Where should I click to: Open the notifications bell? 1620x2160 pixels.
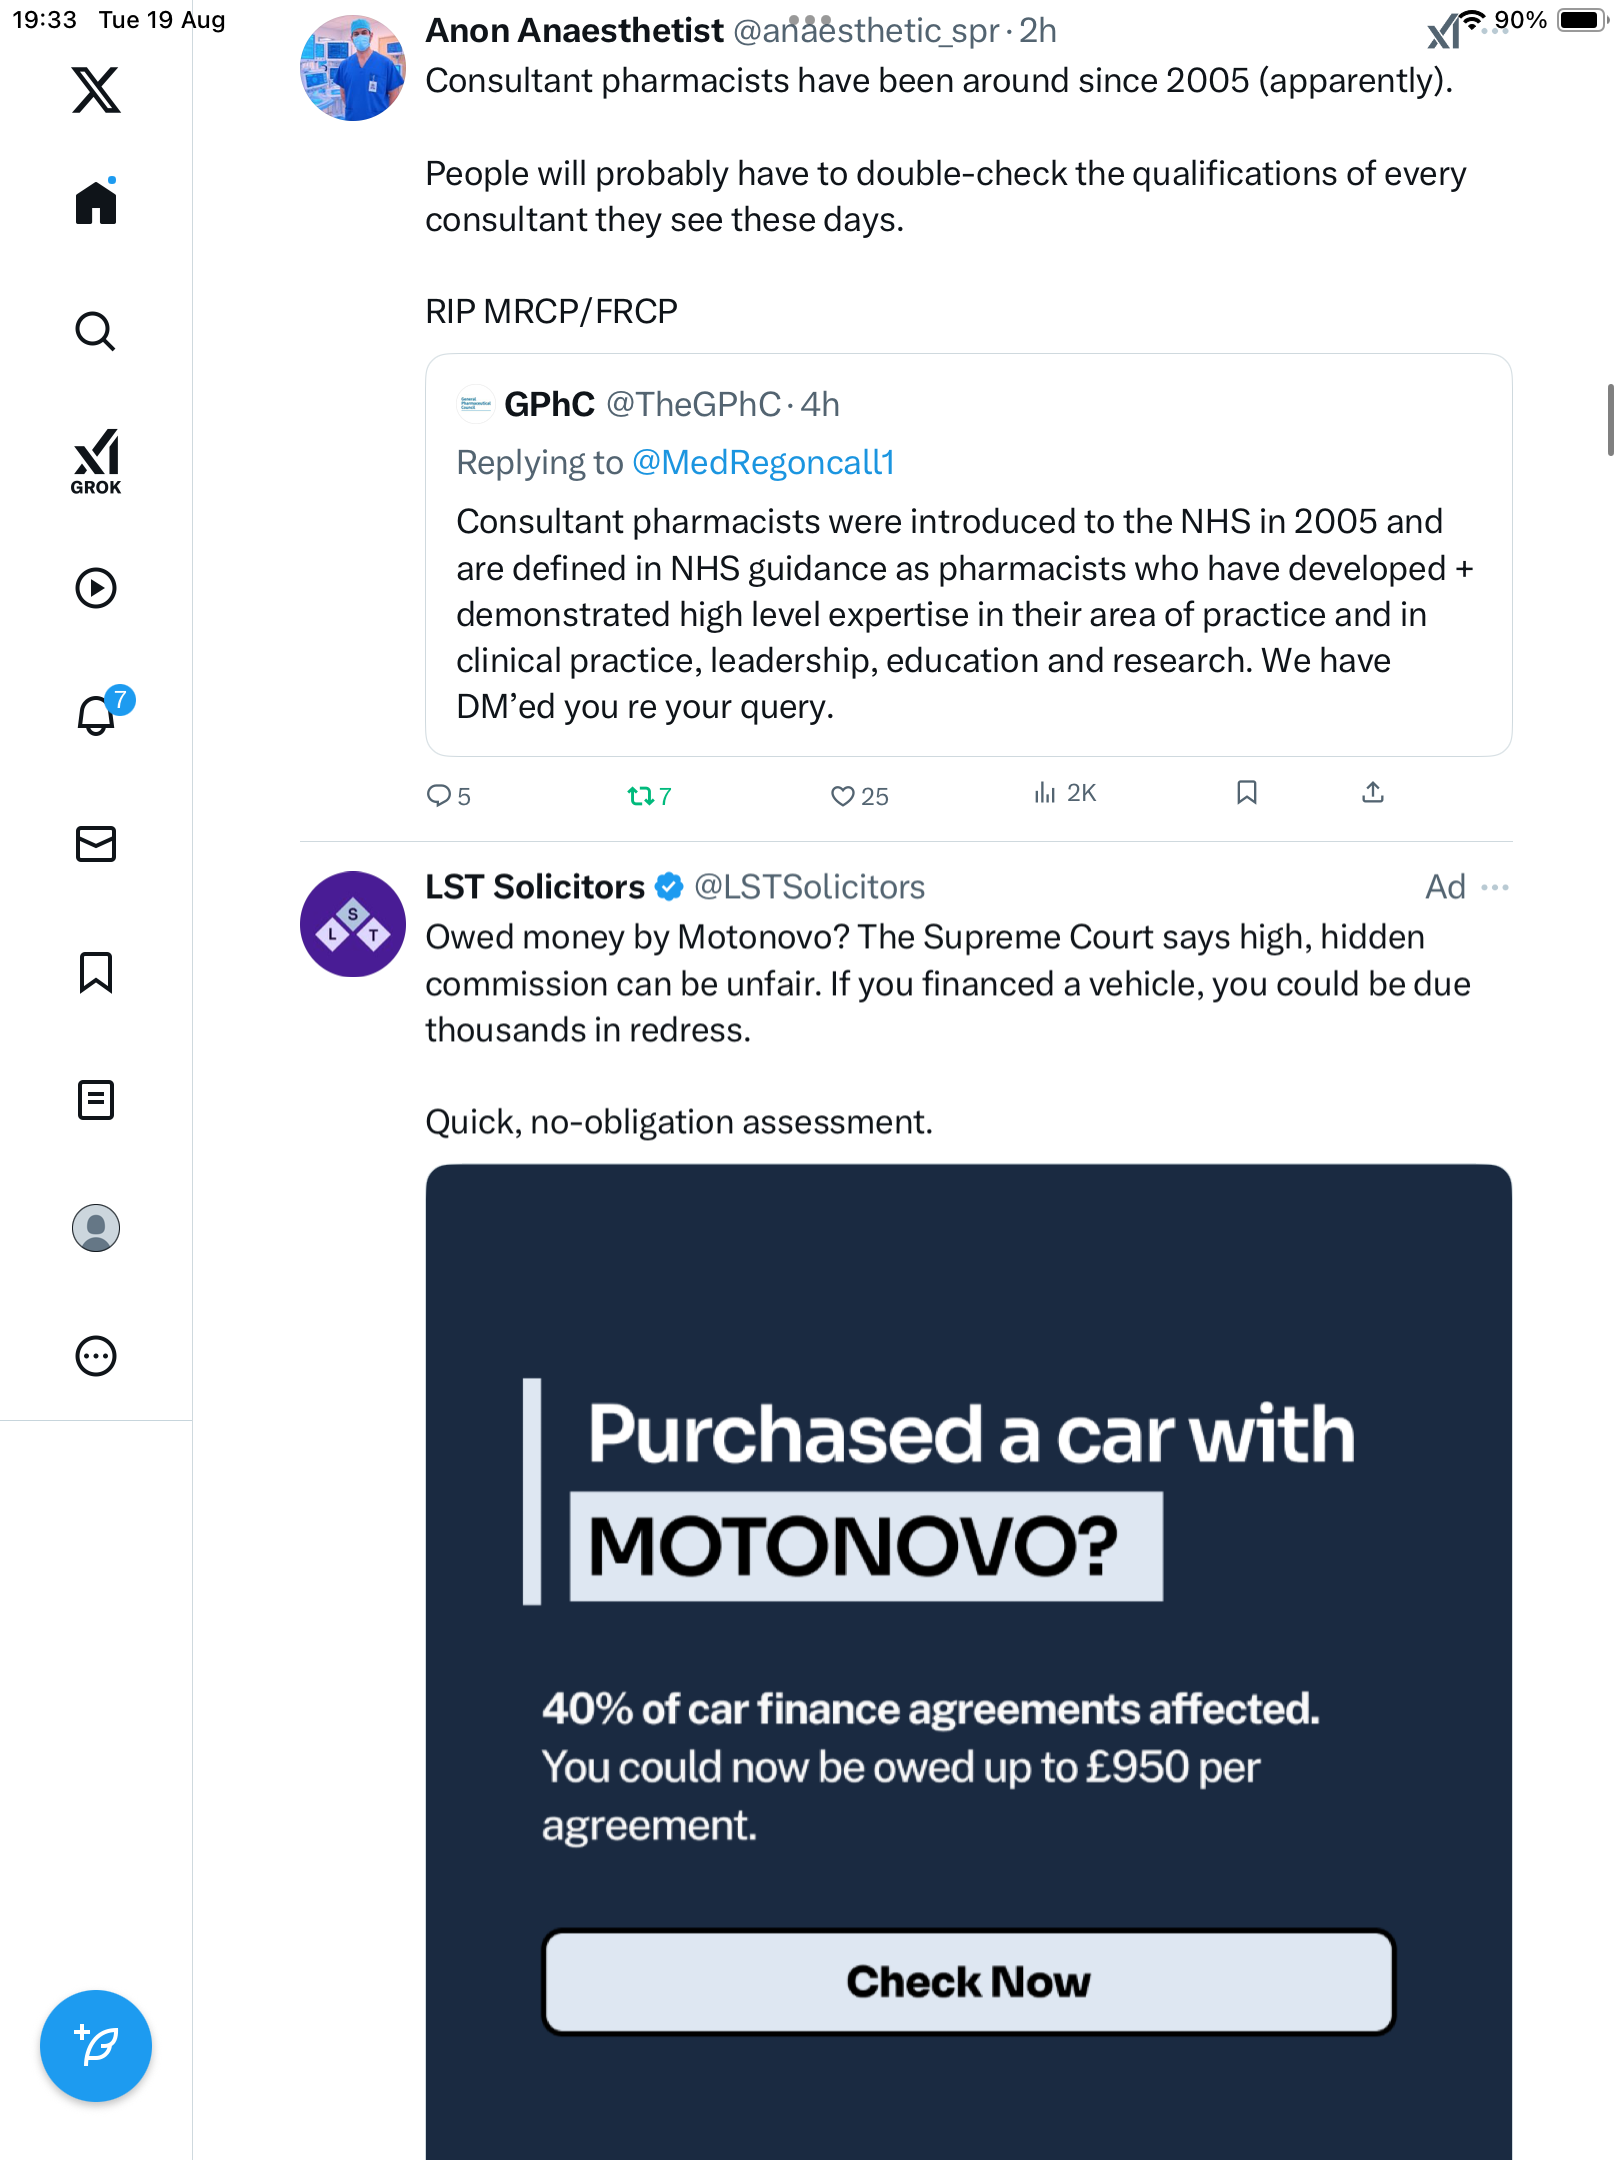point(97,715)
